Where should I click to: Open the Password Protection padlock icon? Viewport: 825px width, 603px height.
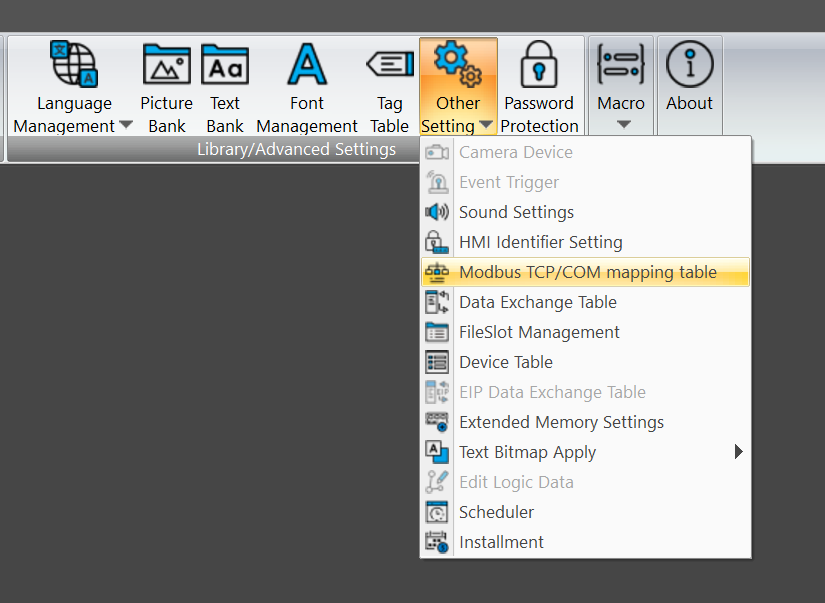(x=540, y=66)
